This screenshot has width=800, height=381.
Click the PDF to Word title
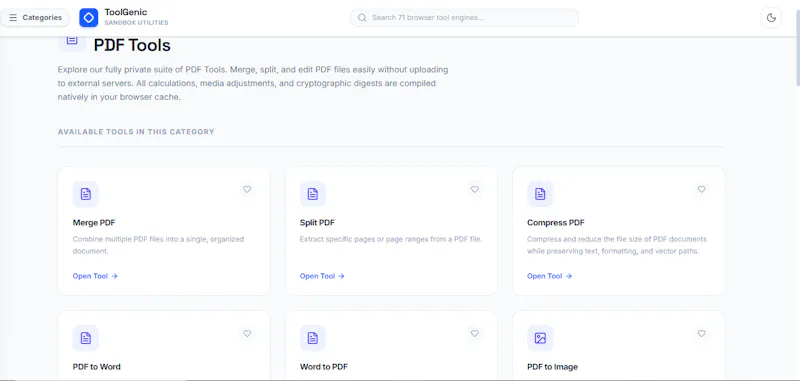pyautogui.click(x=96, y=367)
